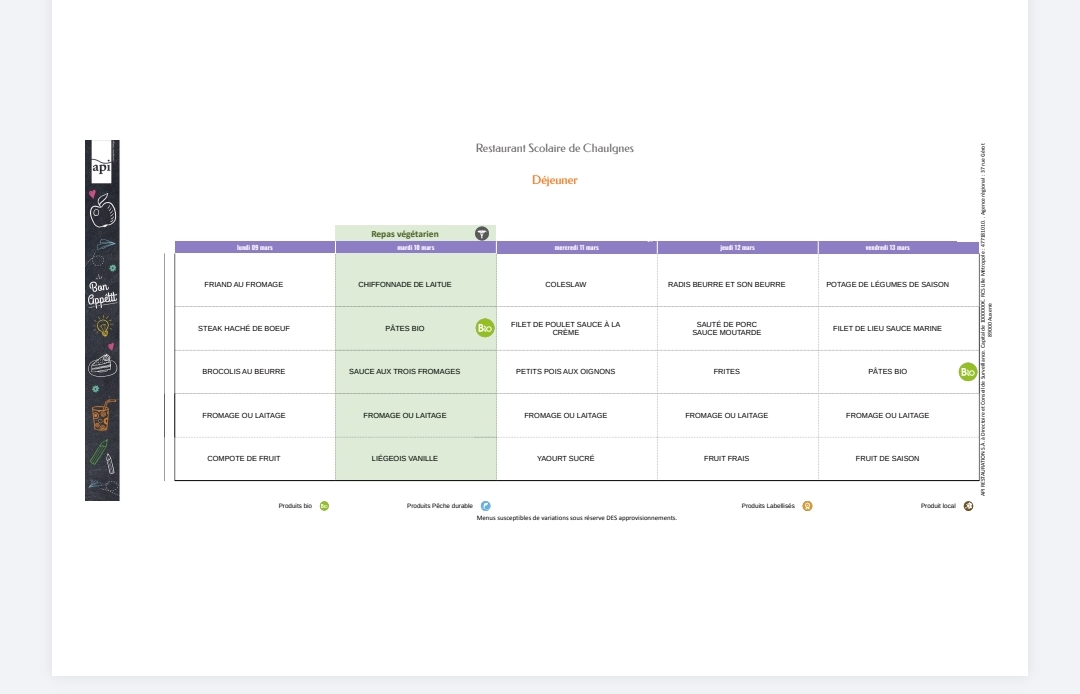The width and height of the screenshot is (1080, 694).
Task: Click the brown Produit local legend icon
Action: 968,506
